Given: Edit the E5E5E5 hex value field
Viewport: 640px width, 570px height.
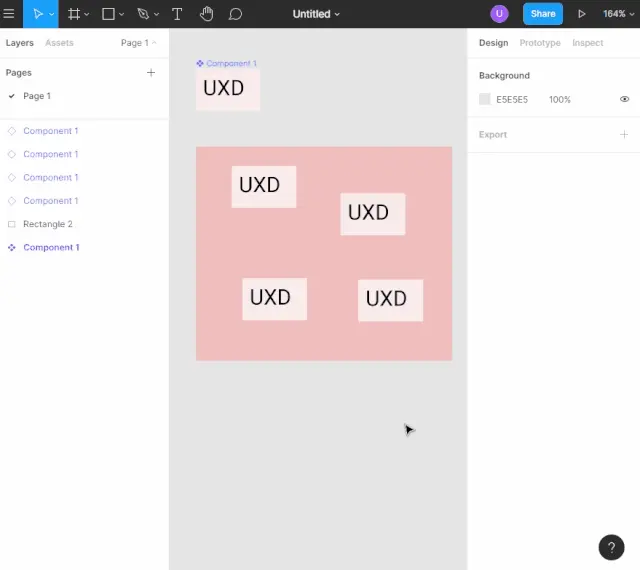Looking at the screenshot, I should (x=512, y=100).
